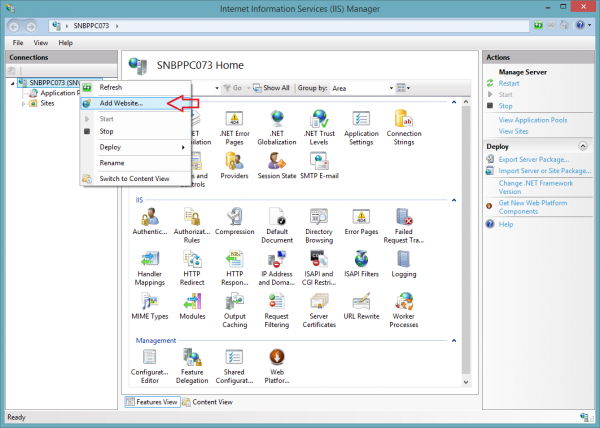Click Import Server or Site Package link
The image size is (600, 428).
[544, 171]
